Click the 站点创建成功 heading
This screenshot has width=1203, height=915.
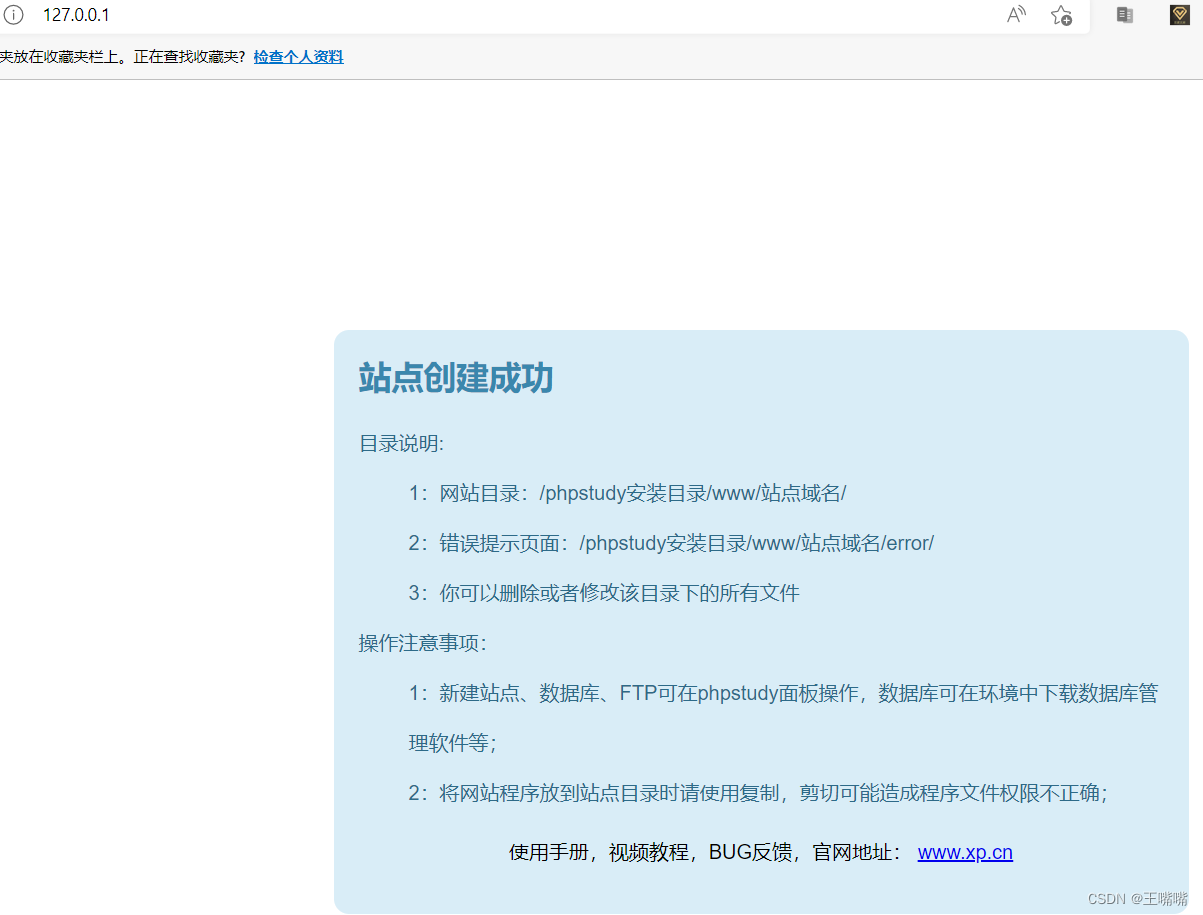pyautogui.click(x=456, y=378)
